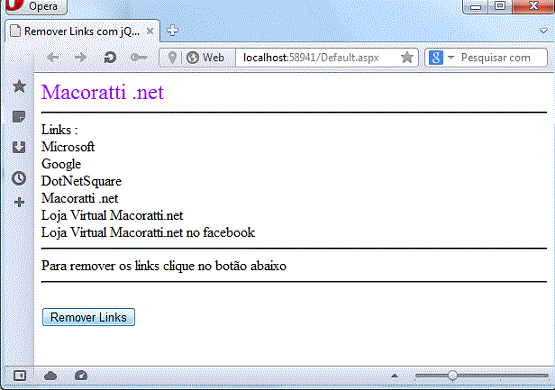Click the Opera Link cloud icon
Image resolution: width=555 pixels, height=390 pixels.
[x=50, y=375]
